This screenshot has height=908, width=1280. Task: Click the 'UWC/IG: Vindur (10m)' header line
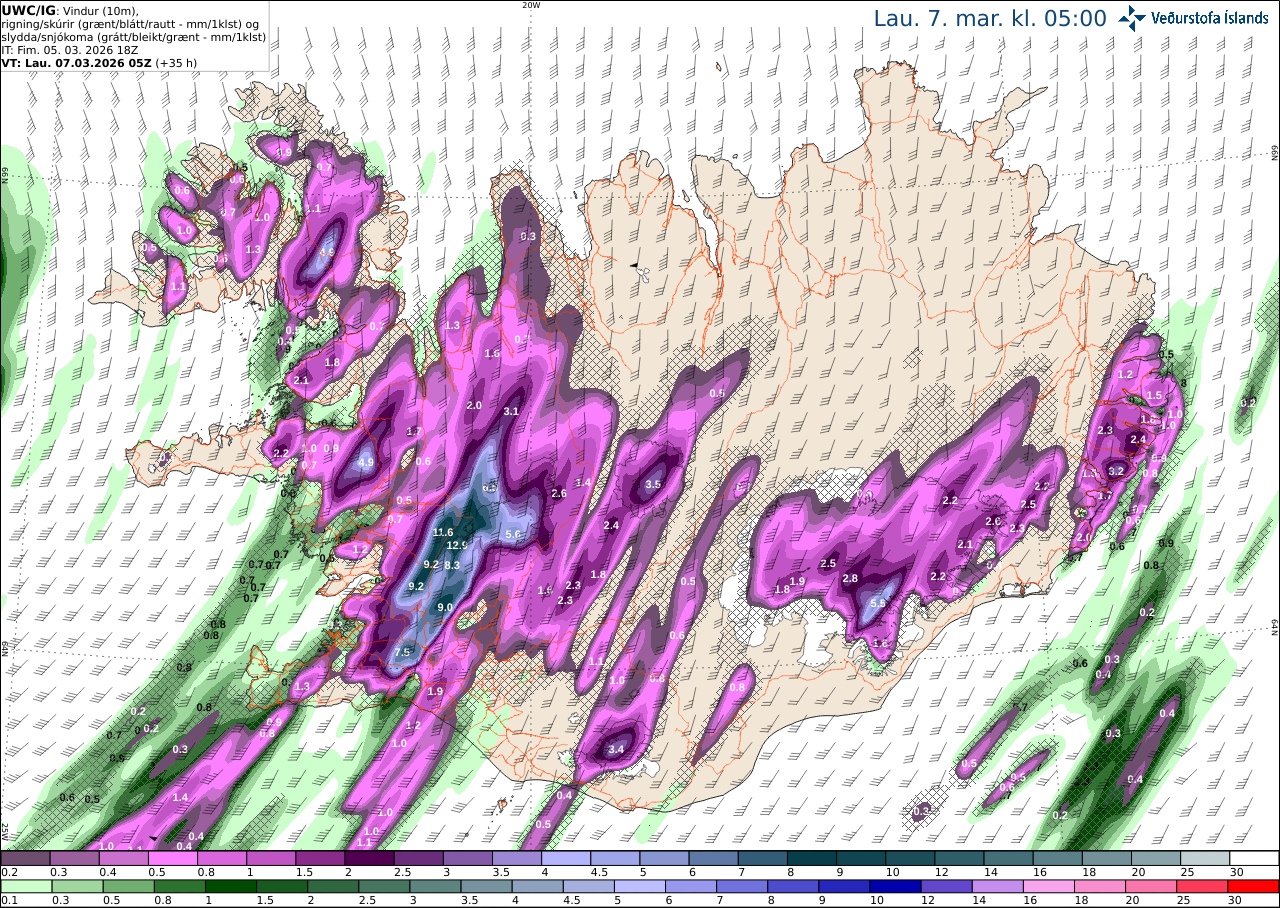point(69,9)
